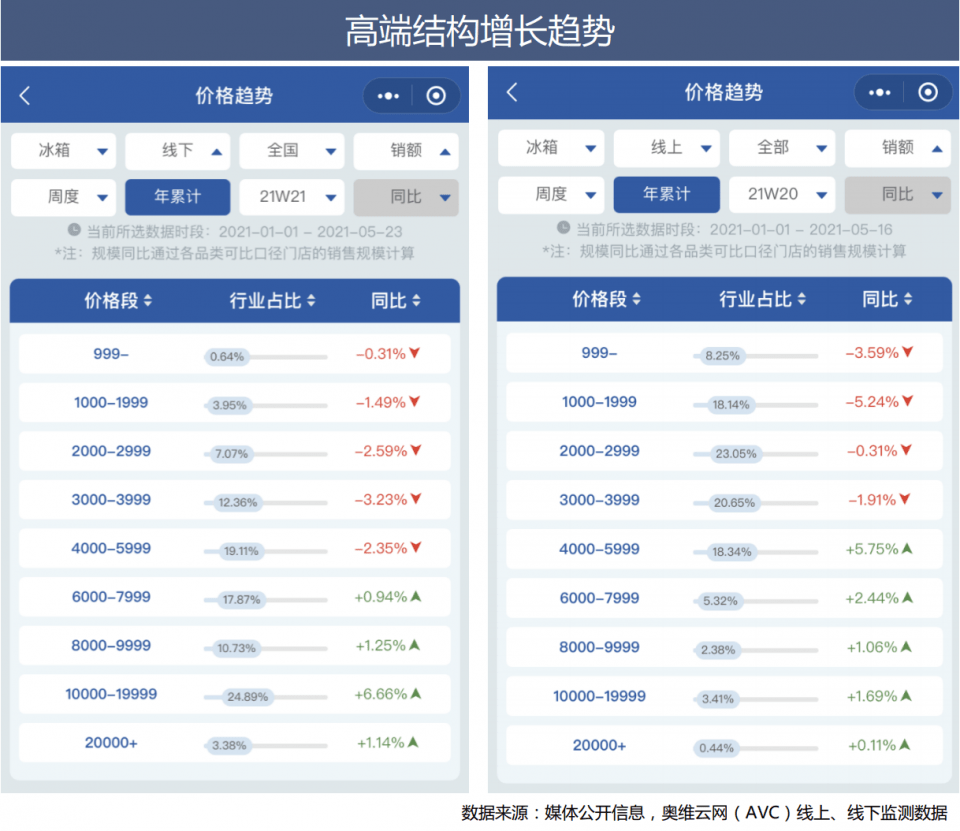Select 6000-7999 row in right table
This screenshot has height=831, width=960.
724,598
